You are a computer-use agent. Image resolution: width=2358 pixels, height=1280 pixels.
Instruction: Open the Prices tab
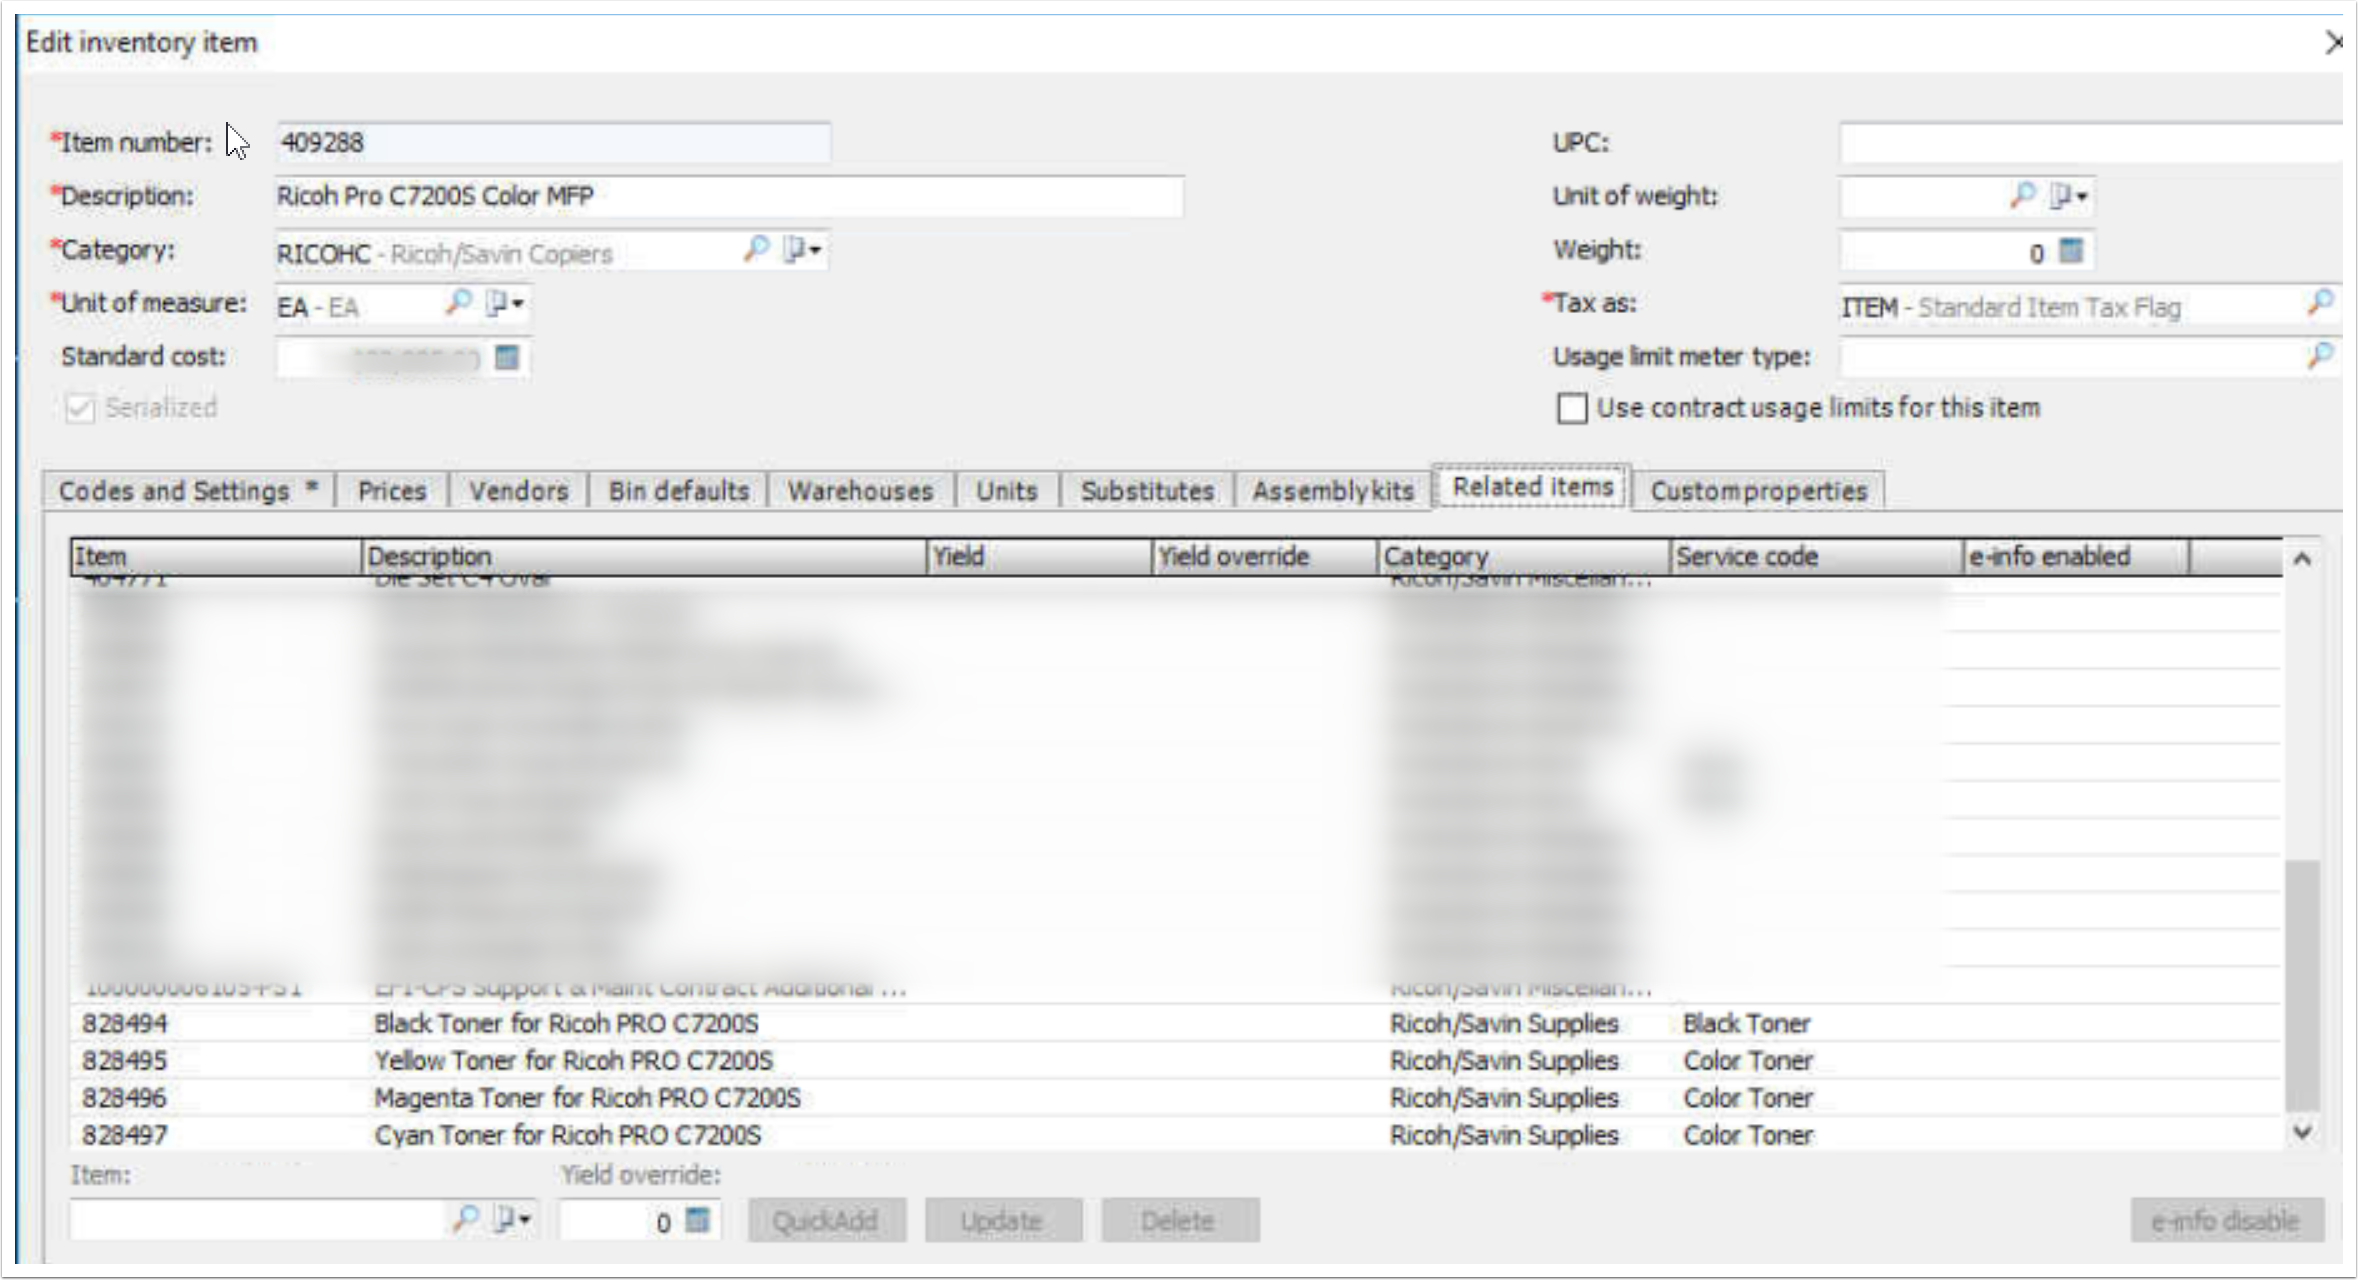pyautogui.click(x=392, y=491)
